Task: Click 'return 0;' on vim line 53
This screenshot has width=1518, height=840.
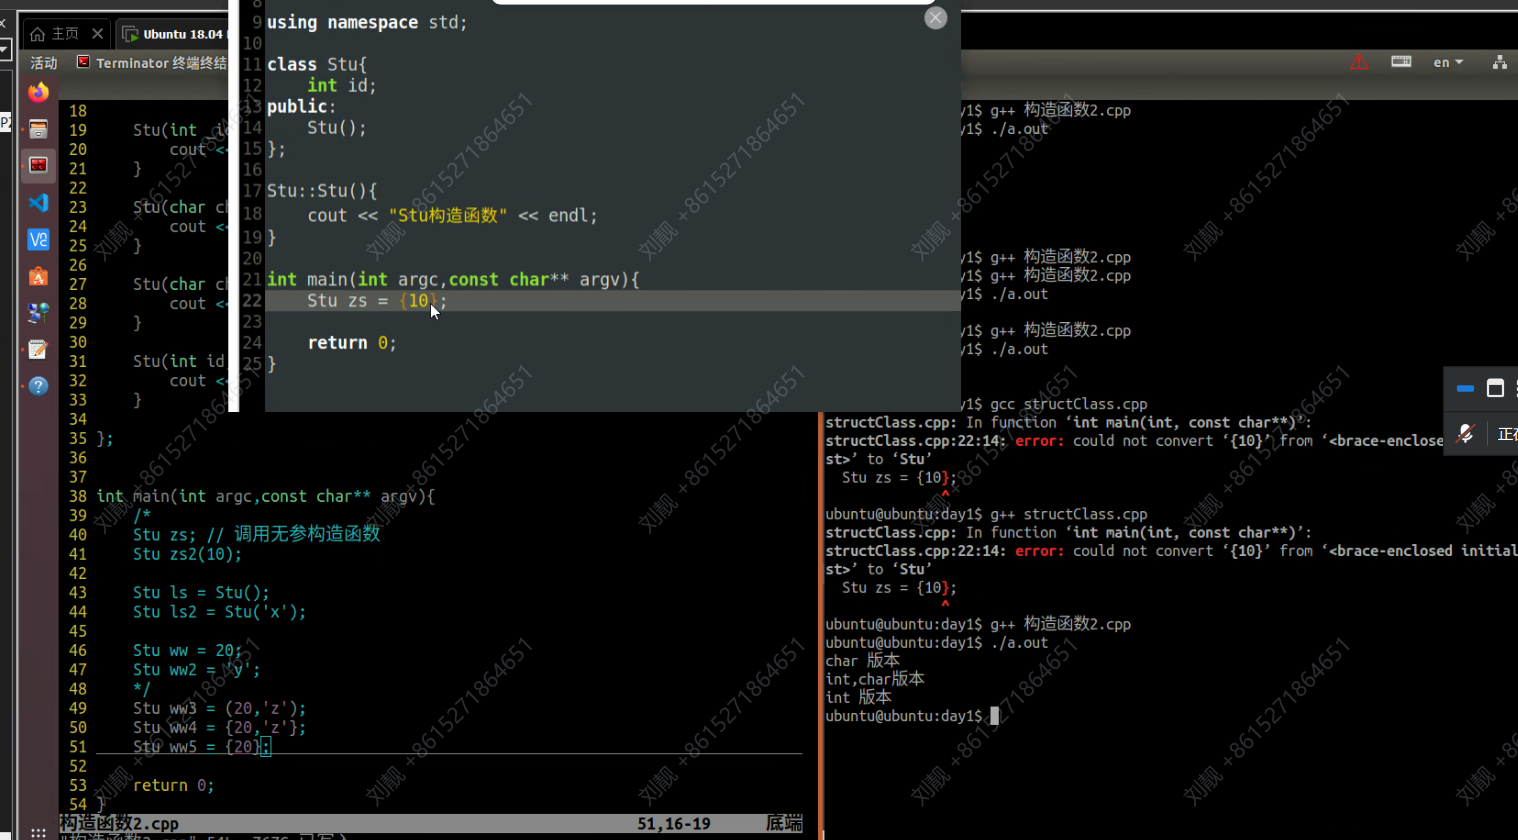Action: coord(173,785)
